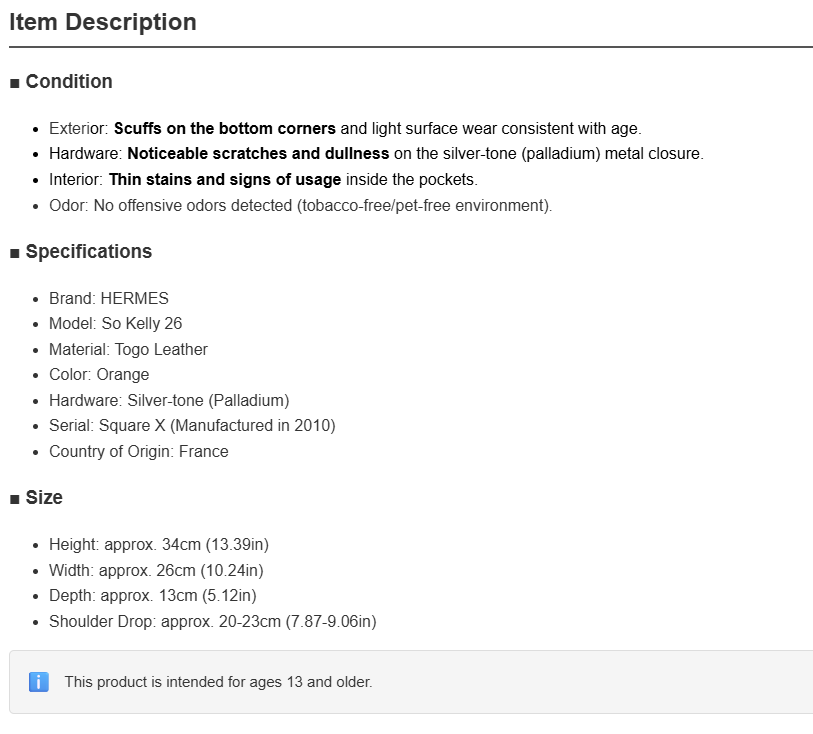Image resolution: width=813 pixels, height=734 pixels.
Task: Click 'Scuffs on the bottom corners' text
Action: pos(225,129)
